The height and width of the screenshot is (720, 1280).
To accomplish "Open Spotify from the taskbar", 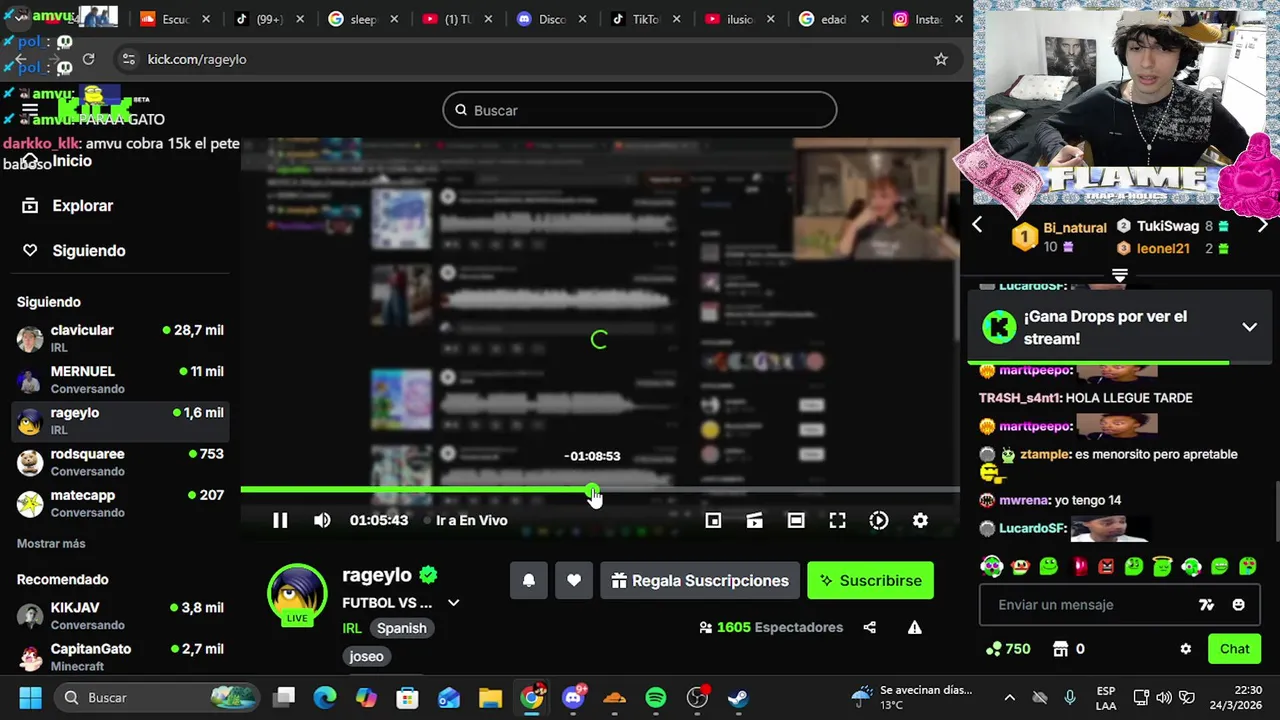I will pos(656,697).
